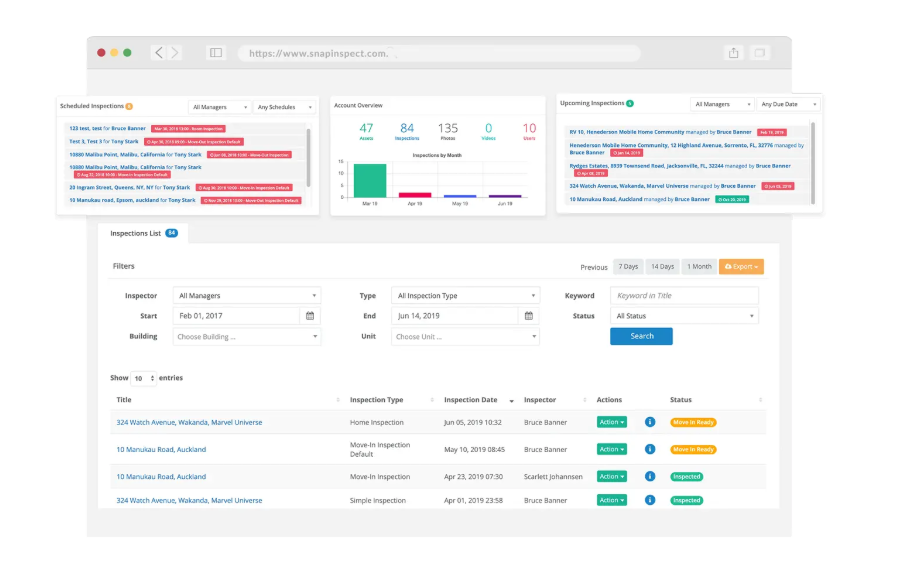Open 324 Watch Avenue Home Inspection link

point(189,422)
